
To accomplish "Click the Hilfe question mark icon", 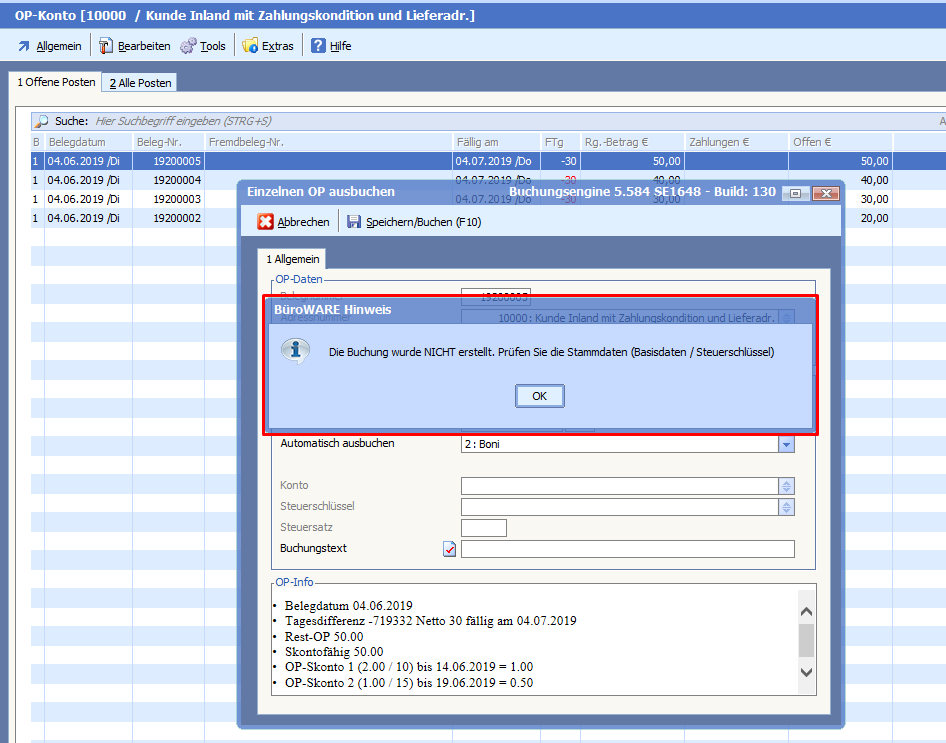I will pyautogui.click(x=318, y=46).
